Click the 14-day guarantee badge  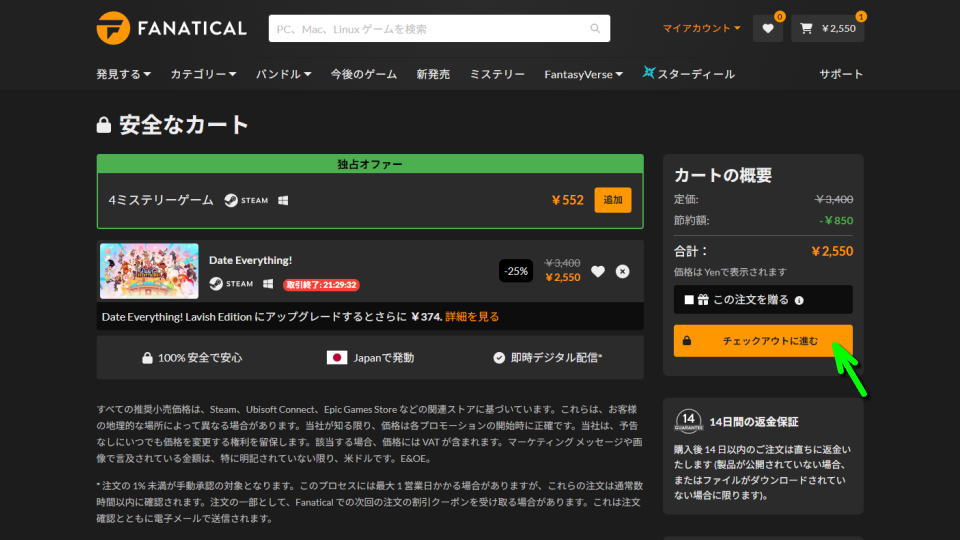(689, 421)
